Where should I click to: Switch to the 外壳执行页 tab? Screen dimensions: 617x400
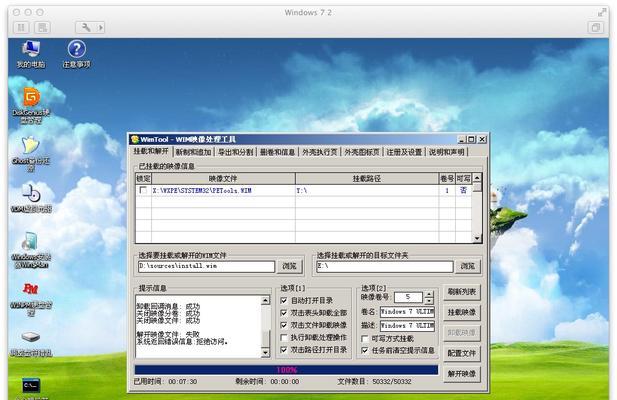320,152
